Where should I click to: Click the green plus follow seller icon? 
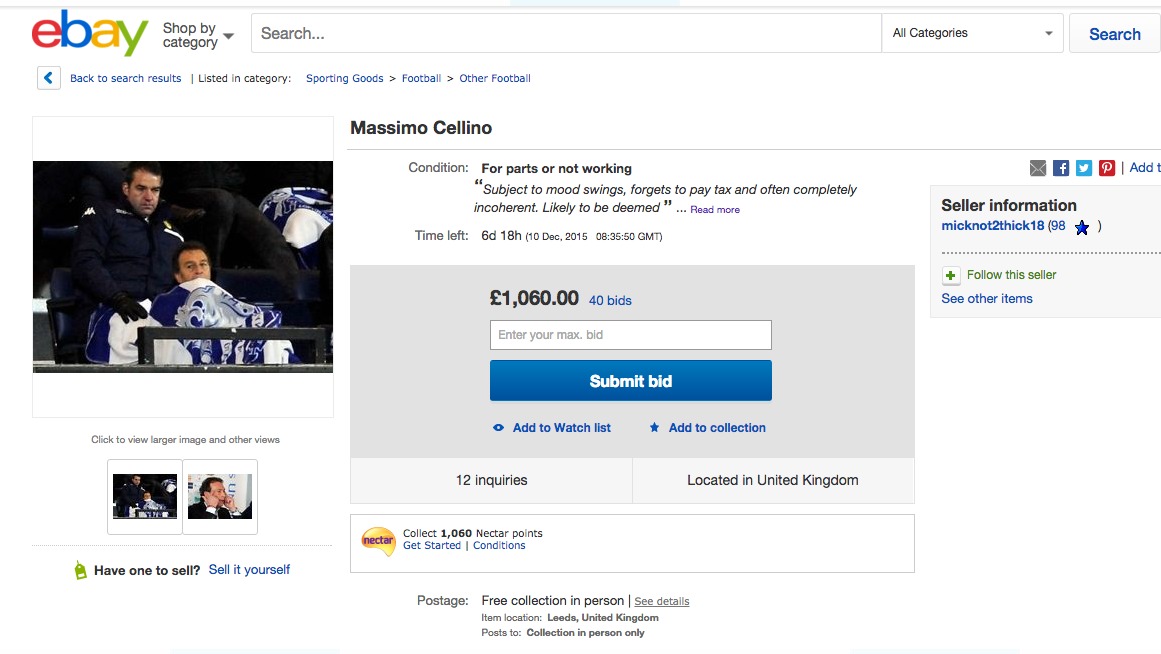(951, 275)
